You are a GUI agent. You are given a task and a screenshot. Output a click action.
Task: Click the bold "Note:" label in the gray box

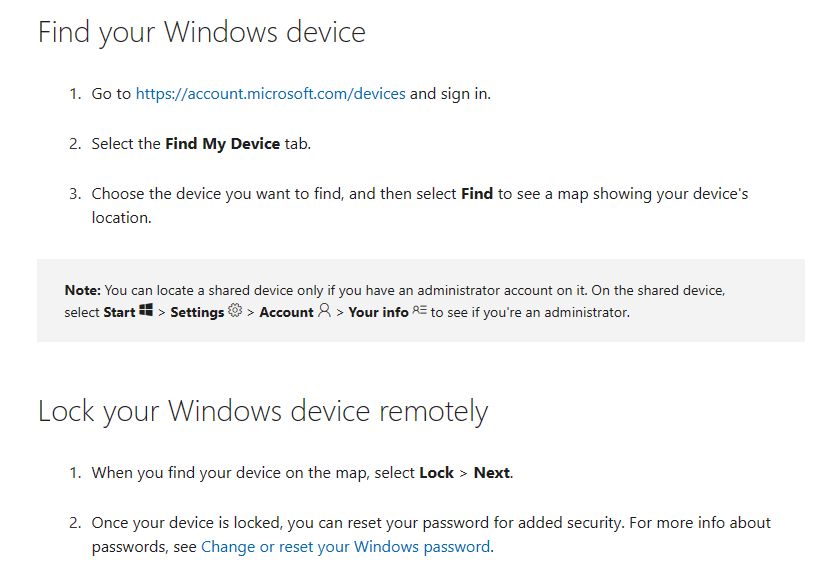point(83,290)
